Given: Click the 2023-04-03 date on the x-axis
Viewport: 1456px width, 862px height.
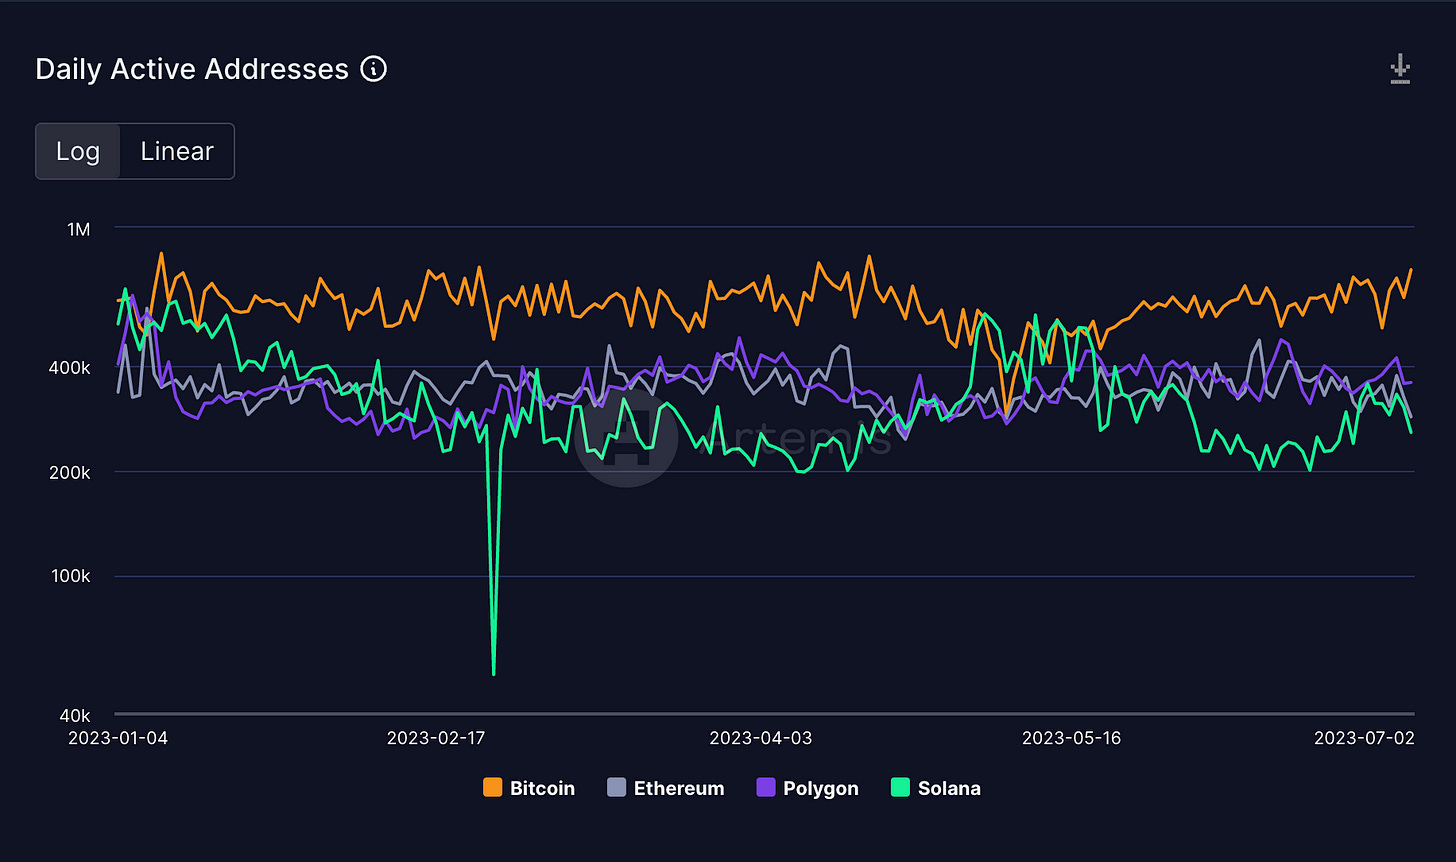Looking at the screenshot, I should point(760,738).
